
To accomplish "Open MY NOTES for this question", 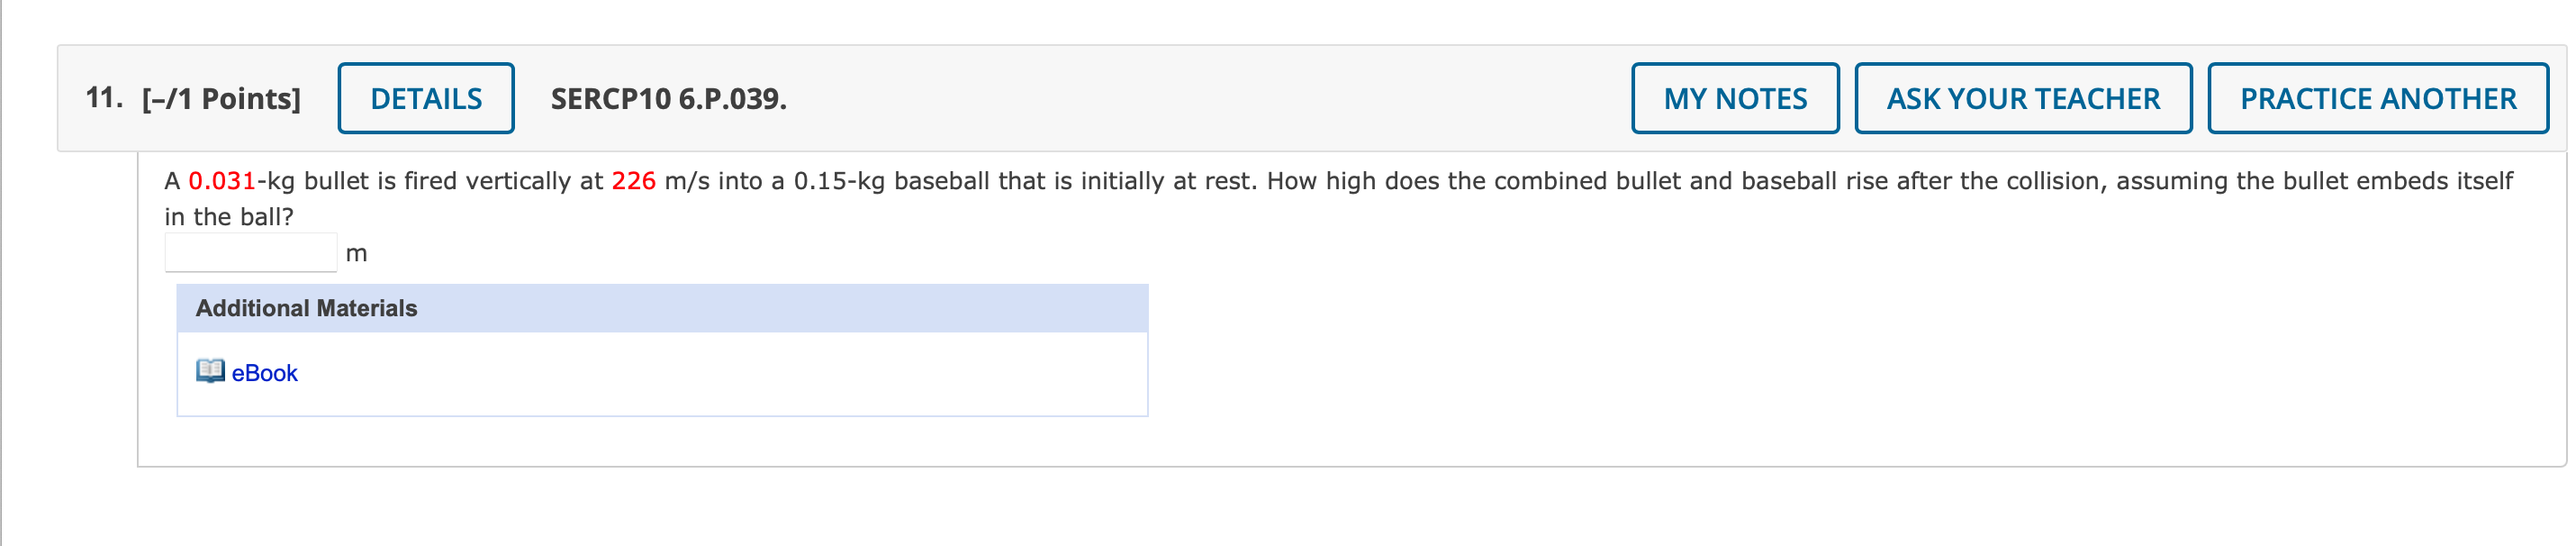I will 1734,98.
